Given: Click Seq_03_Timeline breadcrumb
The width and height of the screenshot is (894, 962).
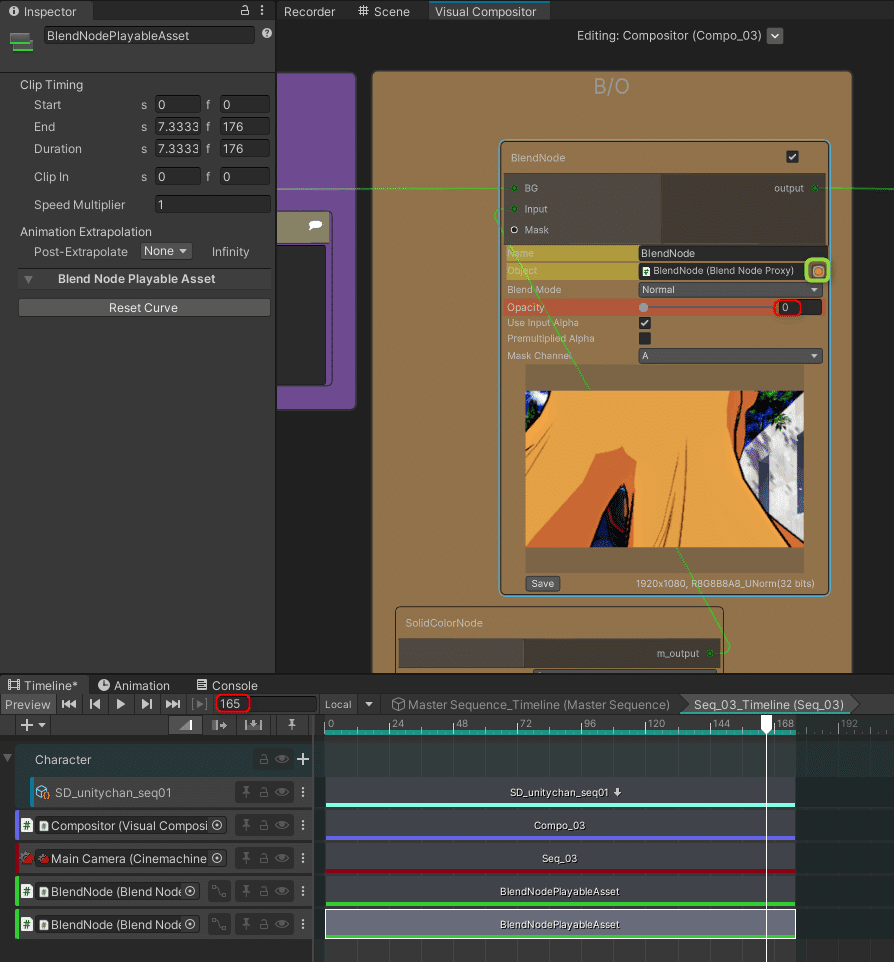Looking at the screenshot, I should click(768, 704).
